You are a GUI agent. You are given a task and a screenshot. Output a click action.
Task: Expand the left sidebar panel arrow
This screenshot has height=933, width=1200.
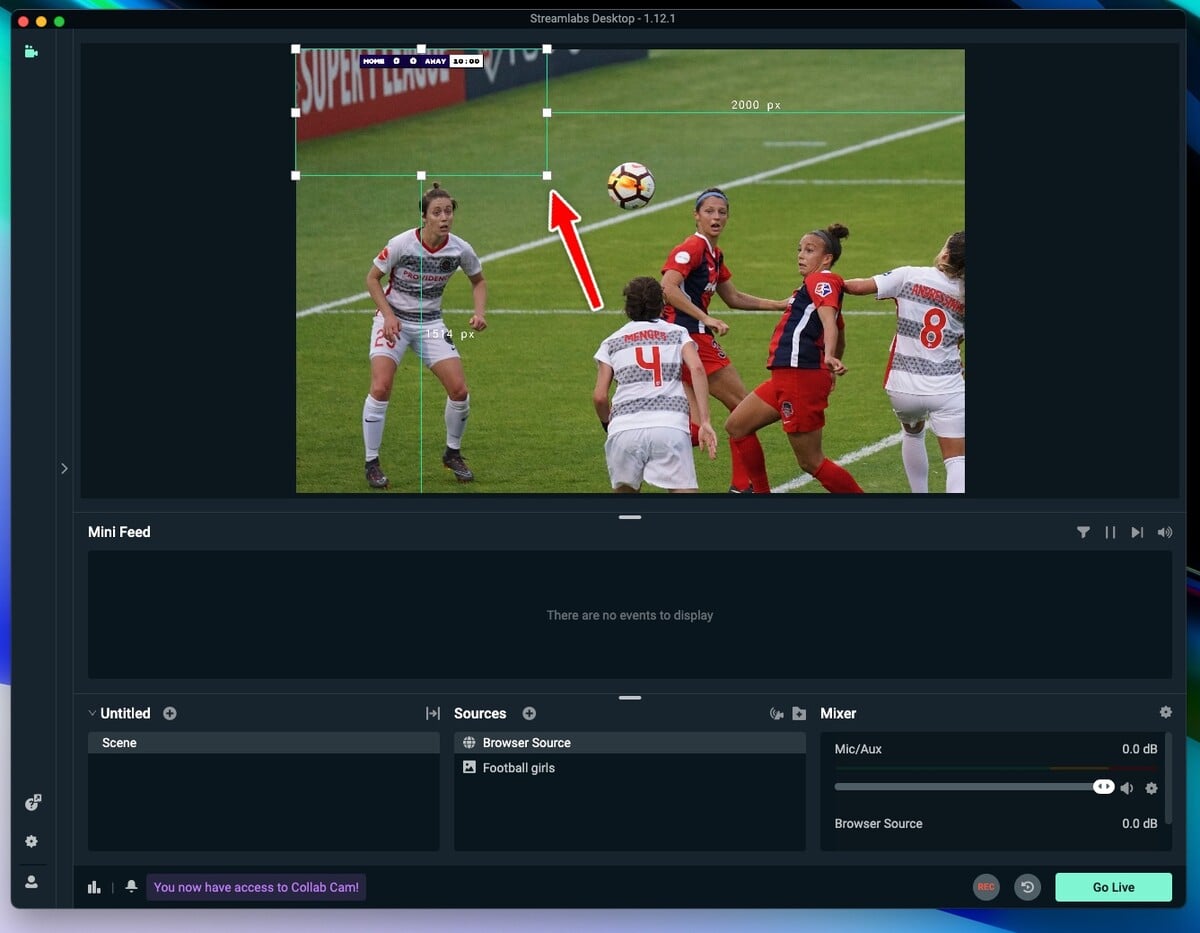(x=64, y=467)
